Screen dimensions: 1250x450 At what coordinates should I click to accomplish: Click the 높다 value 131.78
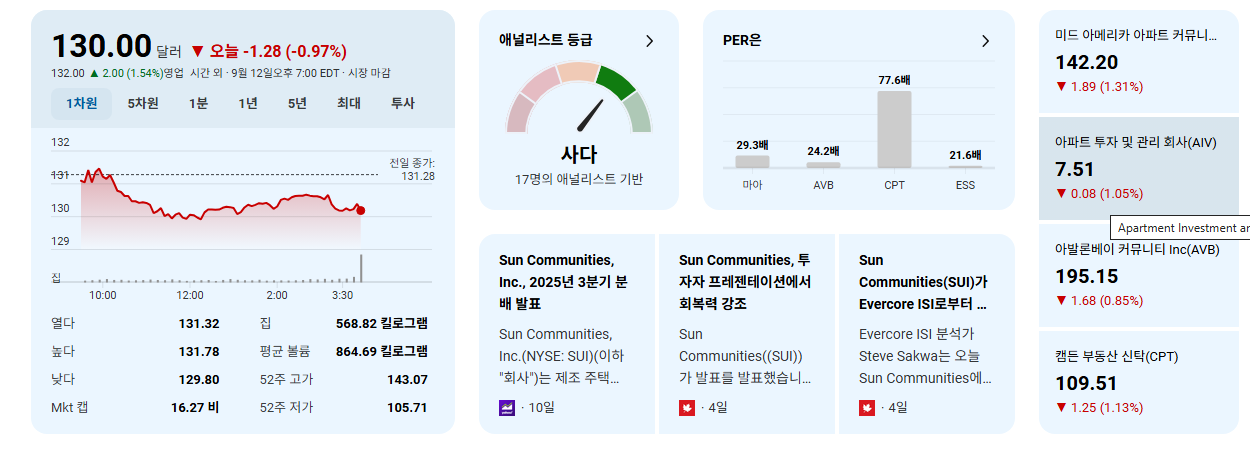click(x=199, y=351)
